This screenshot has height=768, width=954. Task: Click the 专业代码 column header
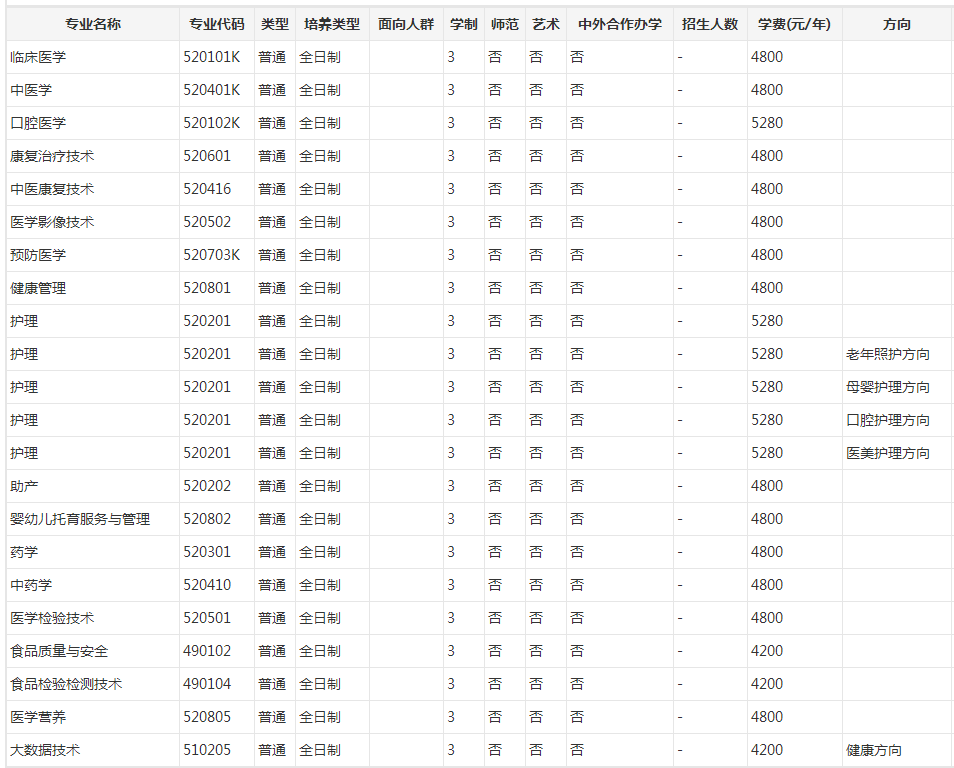216,24
